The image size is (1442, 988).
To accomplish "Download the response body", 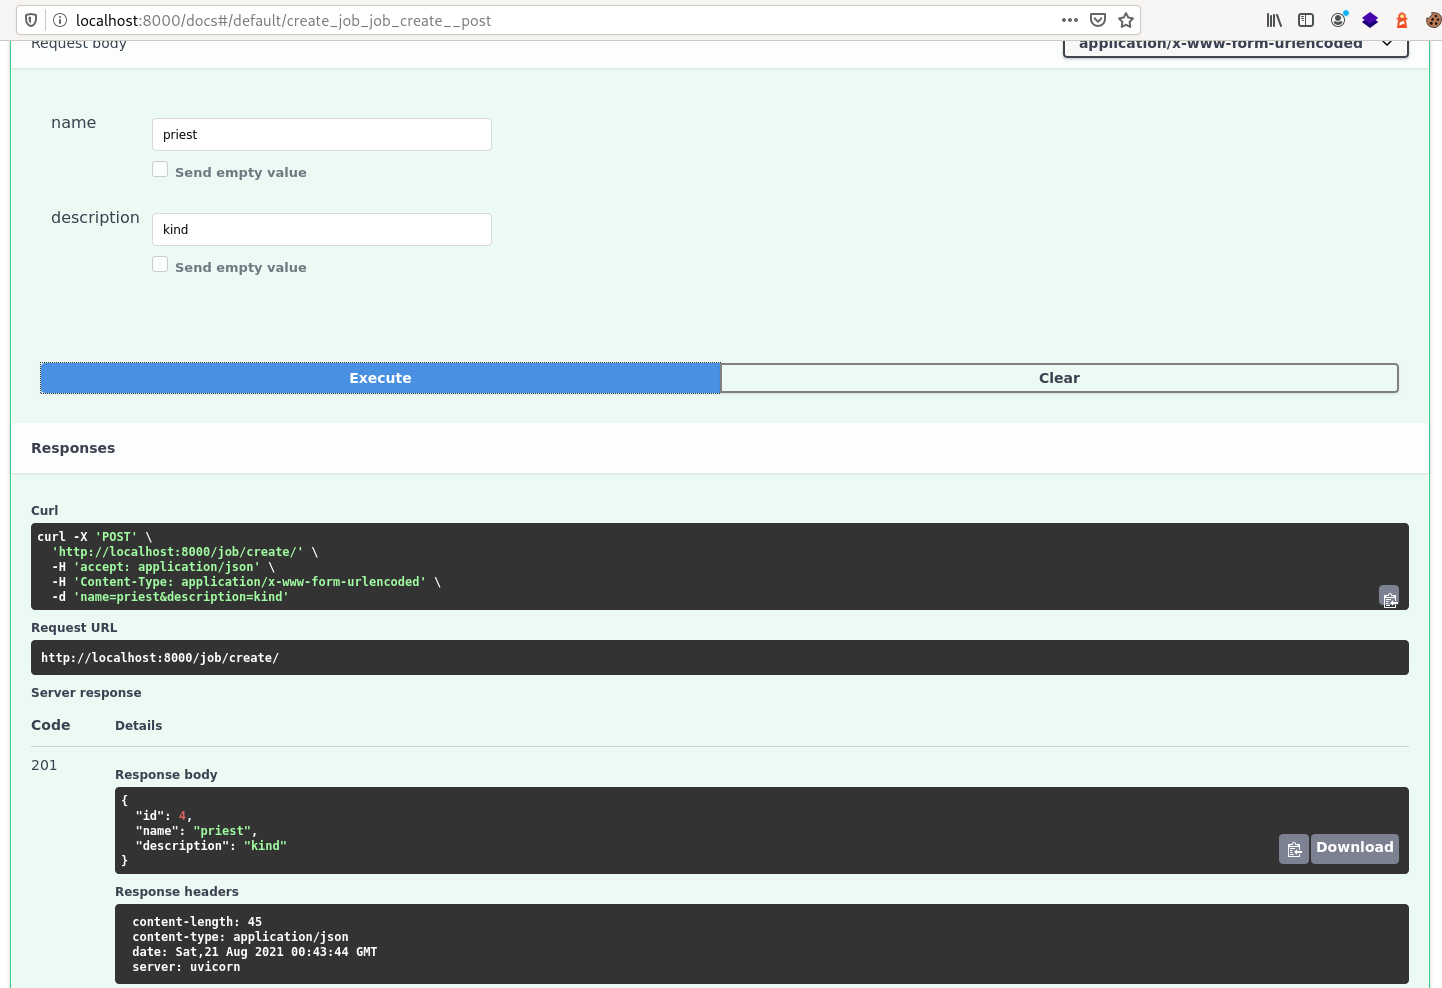I will click(x=1354, y=848).
